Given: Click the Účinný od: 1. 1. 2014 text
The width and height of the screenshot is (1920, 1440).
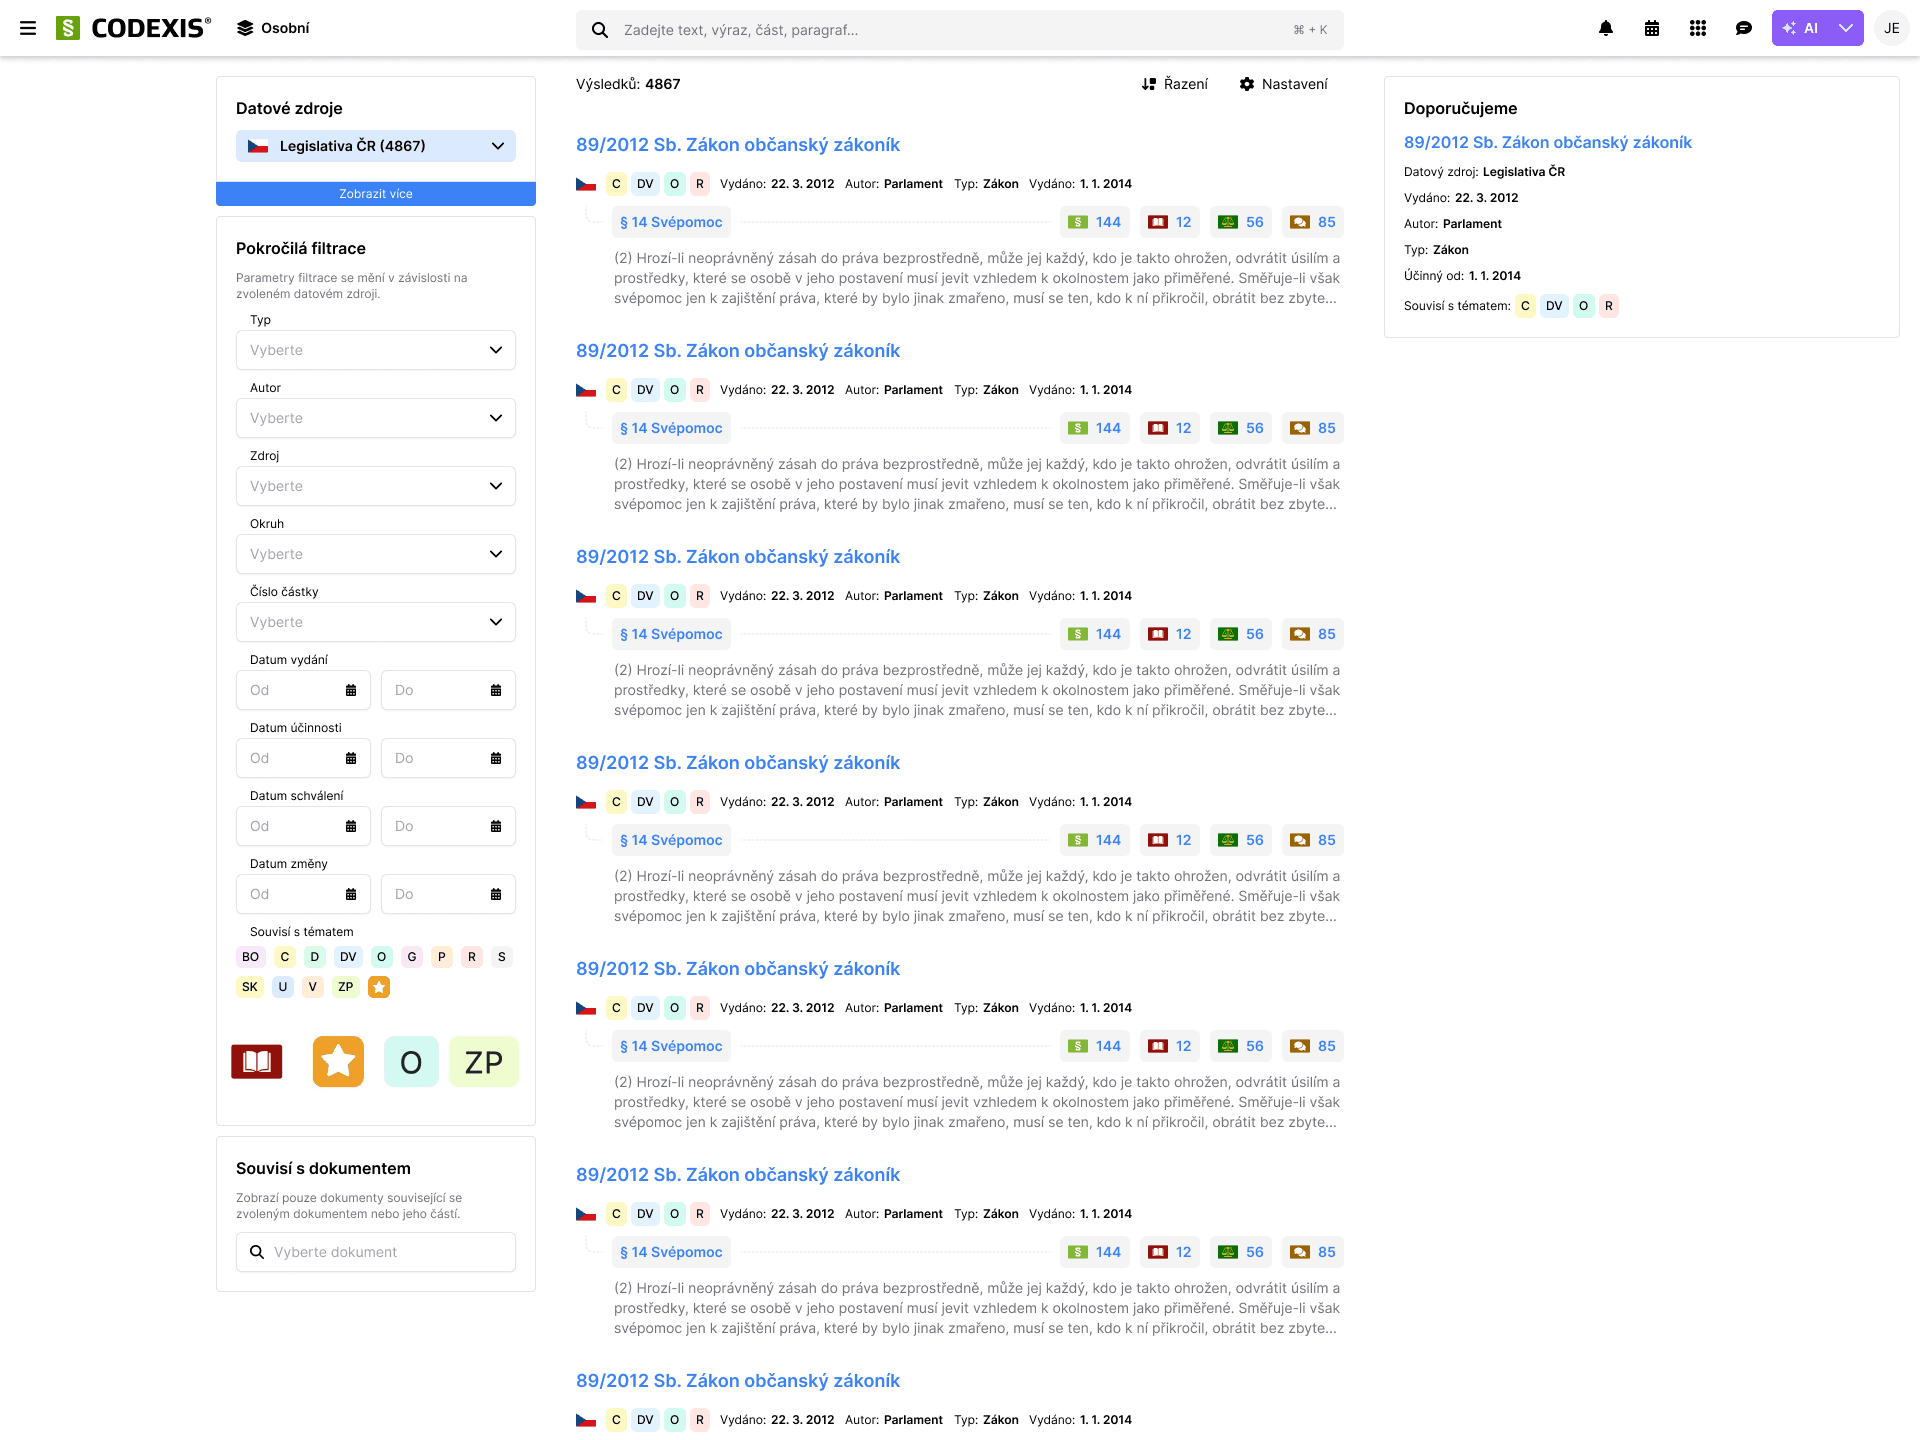Looking at the screenshot, I should point(1462,276).
